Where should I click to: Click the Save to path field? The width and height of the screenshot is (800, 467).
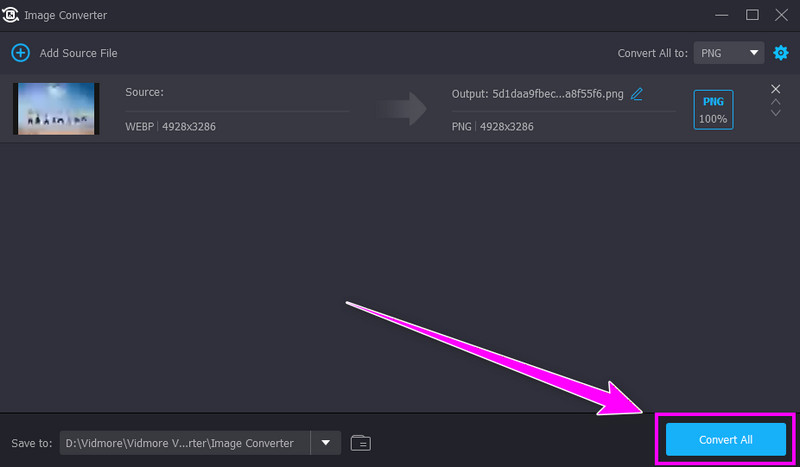point(185,442)
